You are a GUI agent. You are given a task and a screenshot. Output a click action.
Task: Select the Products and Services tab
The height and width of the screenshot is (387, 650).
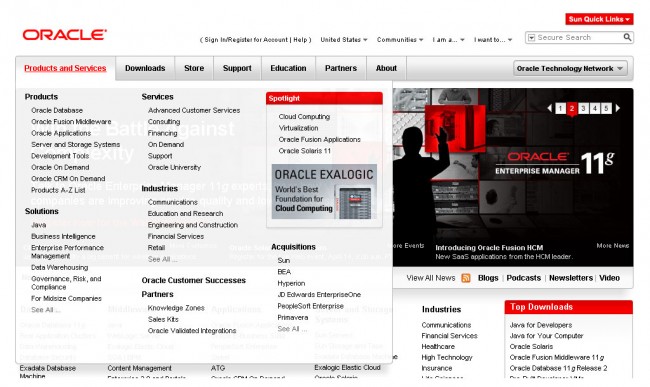click(65, 68)
